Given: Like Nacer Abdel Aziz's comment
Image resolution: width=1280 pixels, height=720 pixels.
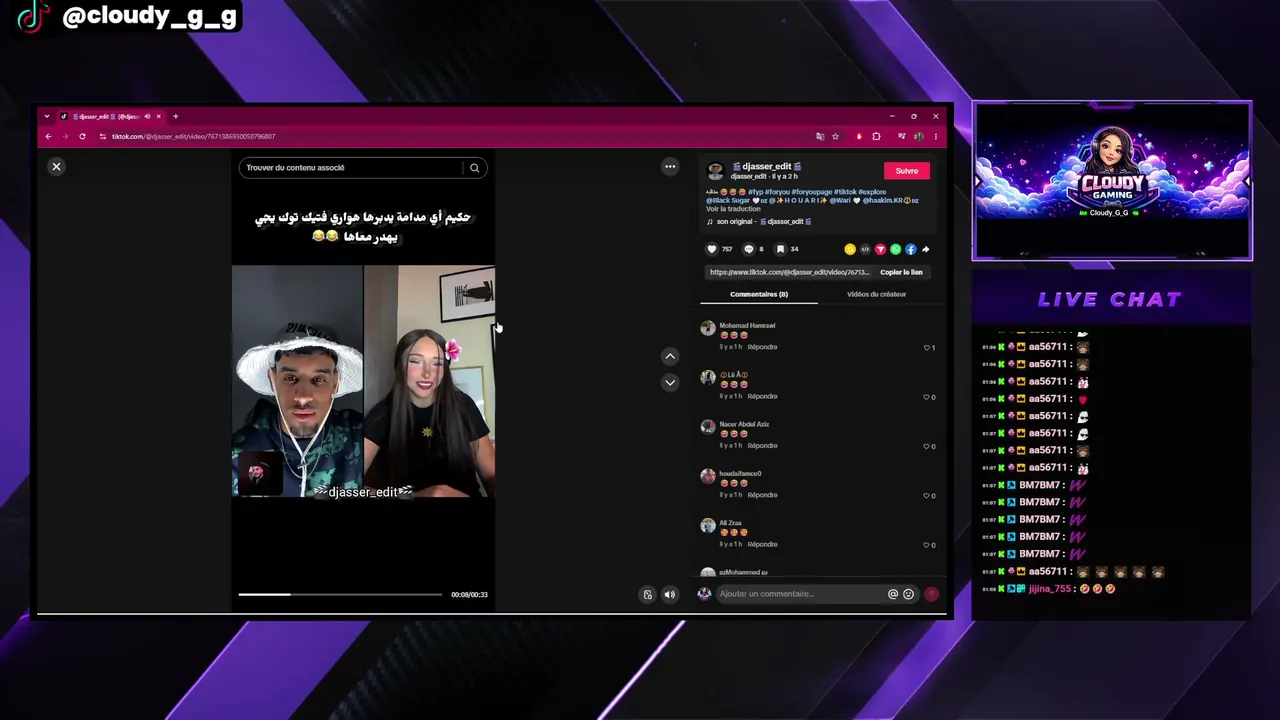Looking at the screenshot, I should pyautogui.click(x=929, y=446).
